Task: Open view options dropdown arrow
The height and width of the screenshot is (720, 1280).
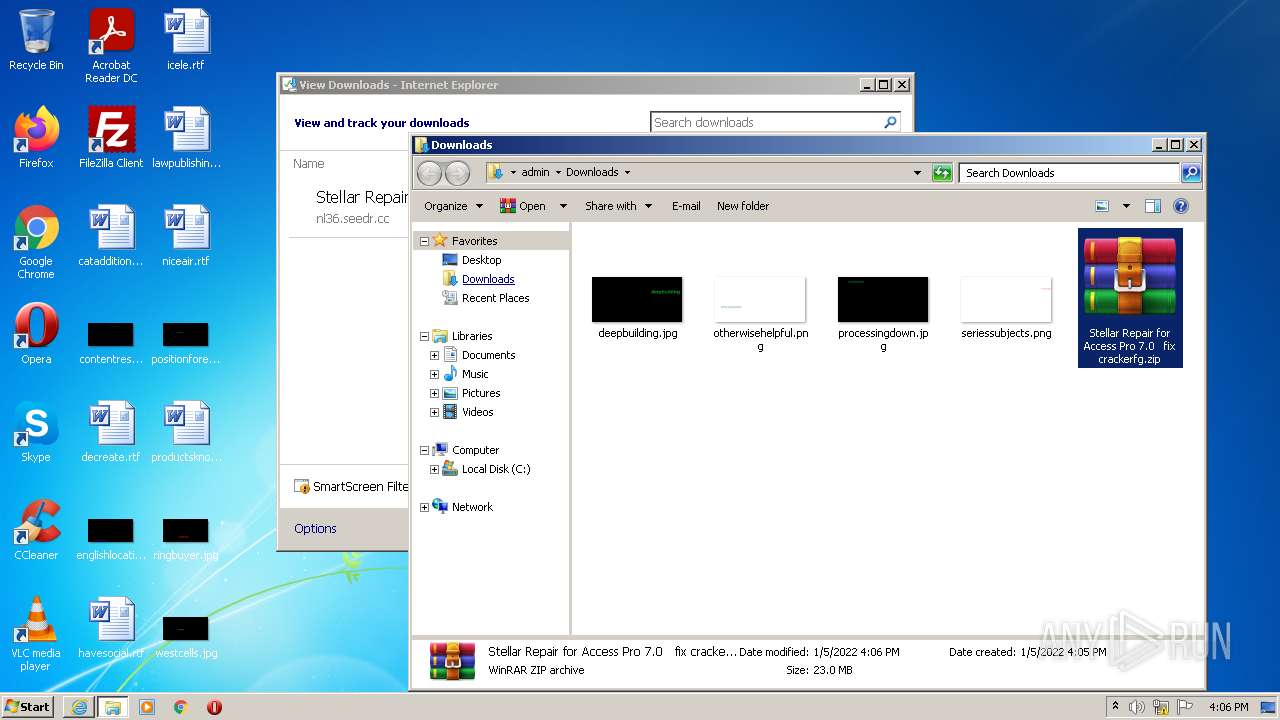Action: 1126,206
